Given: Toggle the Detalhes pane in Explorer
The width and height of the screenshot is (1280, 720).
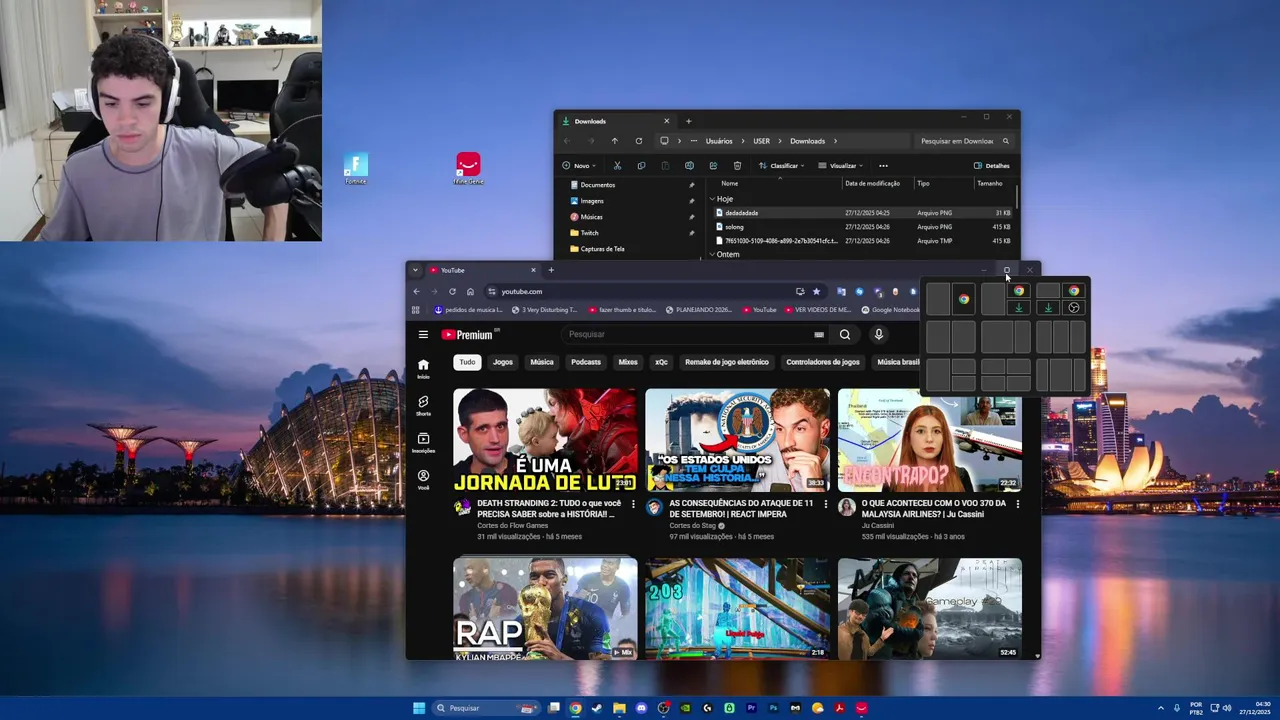Looking at the screenshot, I should click(x=991, y=166).
